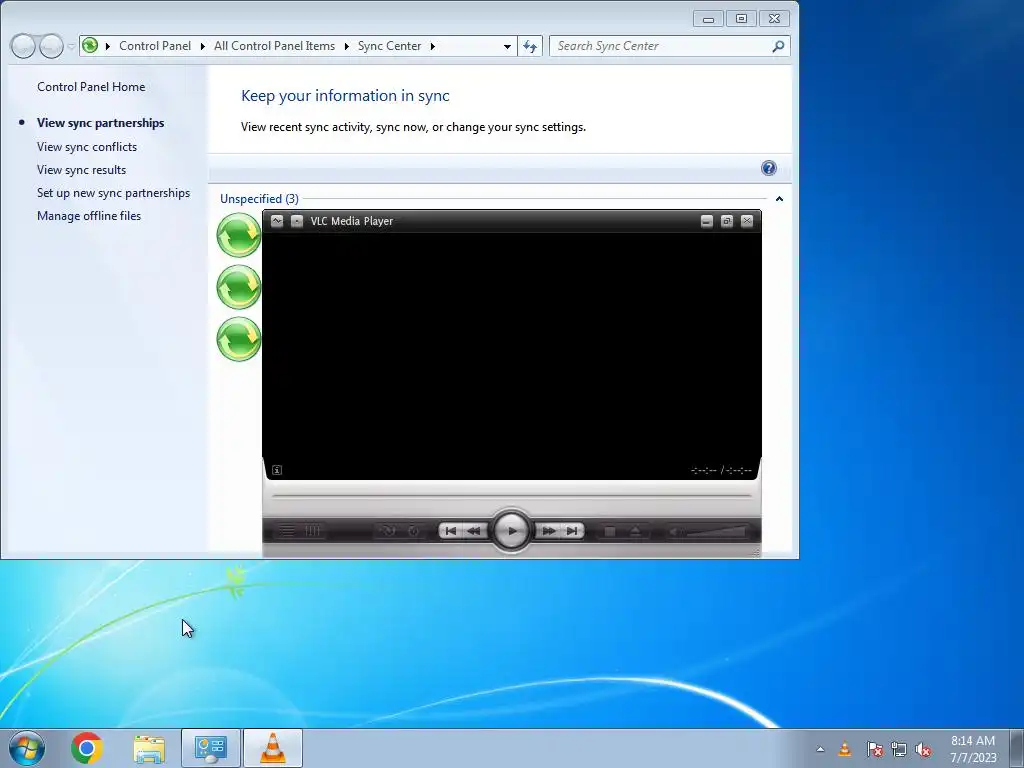Select View sync partnerships
Screen dimensions: 1024x768
point(101,123)
